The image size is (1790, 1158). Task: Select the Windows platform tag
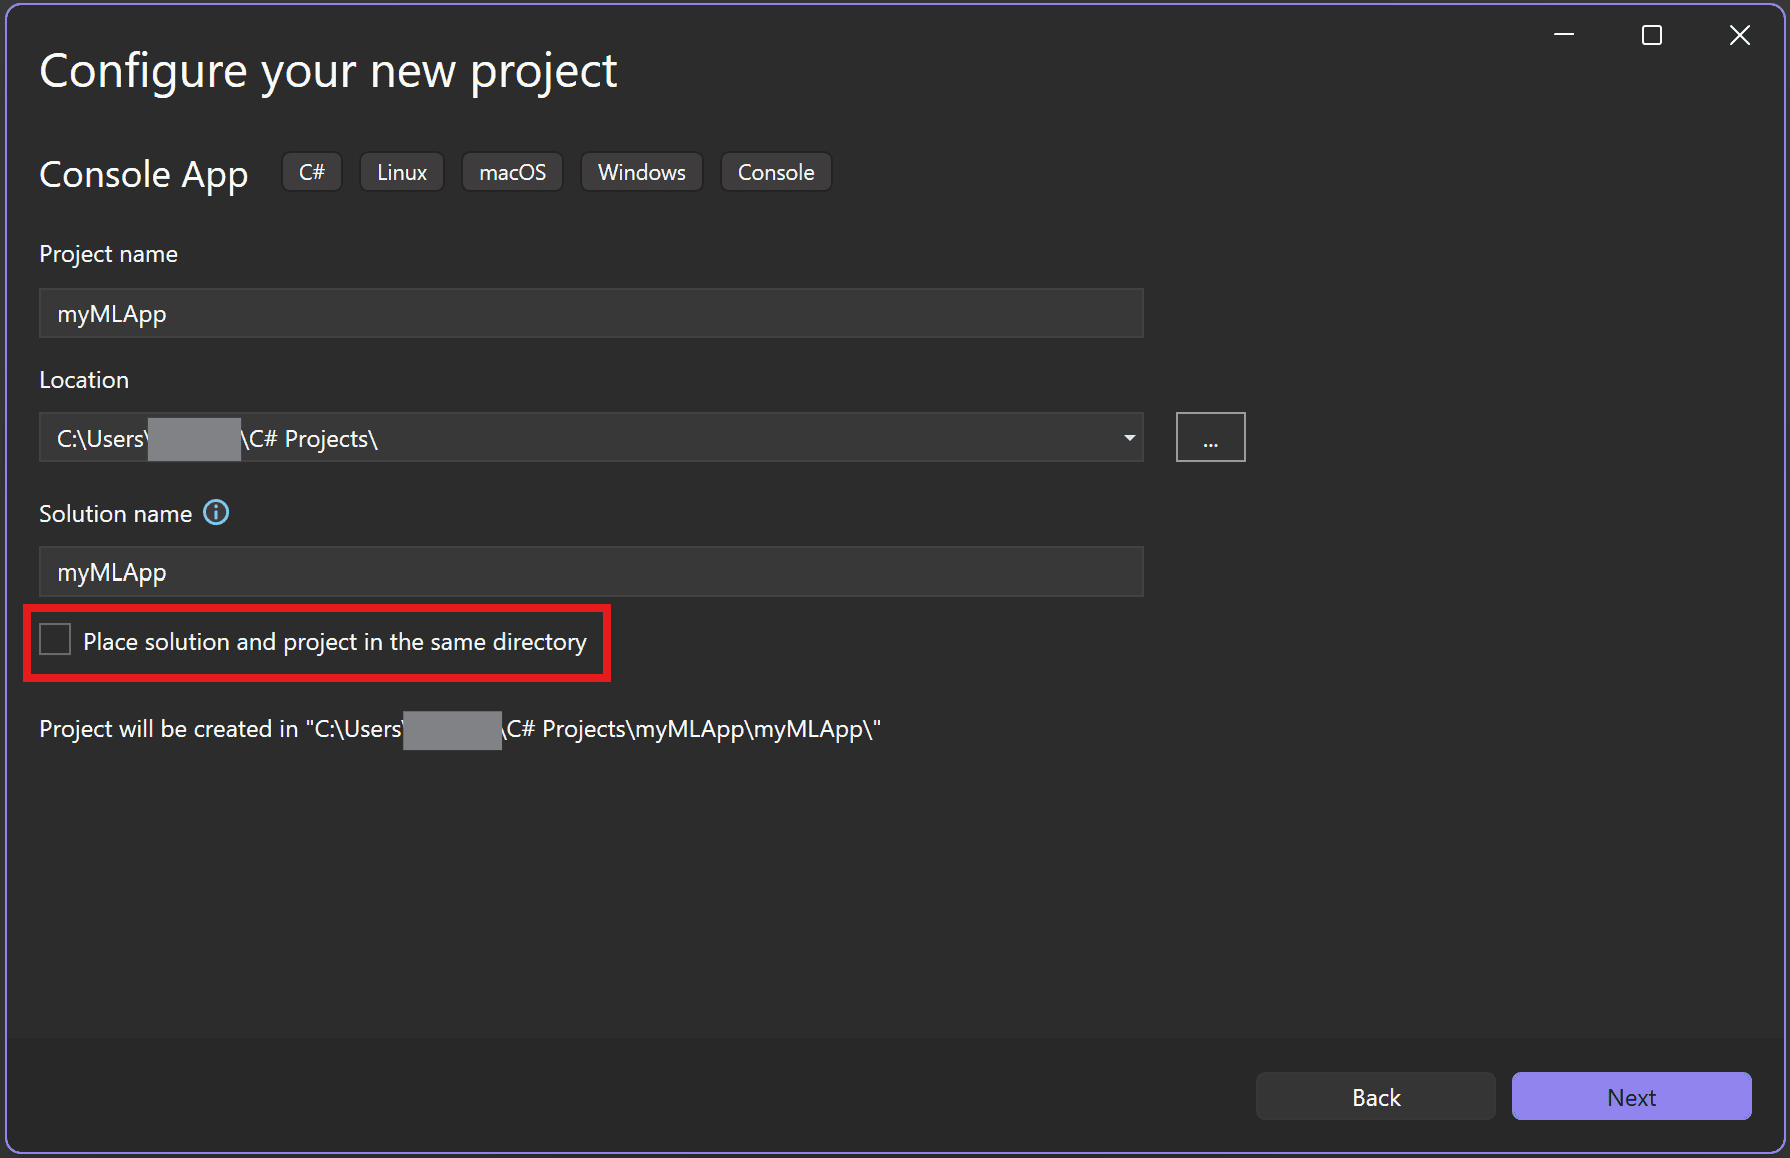[x=641, y=171]
